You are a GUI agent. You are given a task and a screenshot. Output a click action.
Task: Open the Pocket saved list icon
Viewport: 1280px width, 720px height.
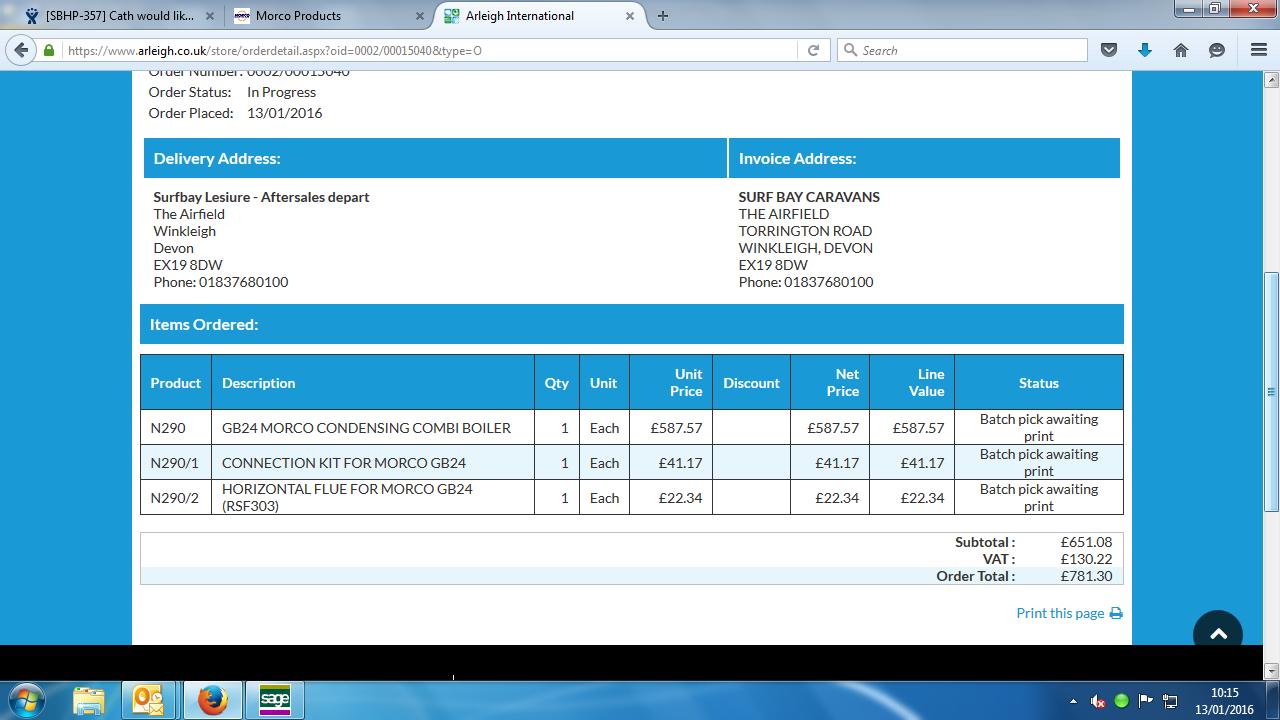coord(1108,50)
